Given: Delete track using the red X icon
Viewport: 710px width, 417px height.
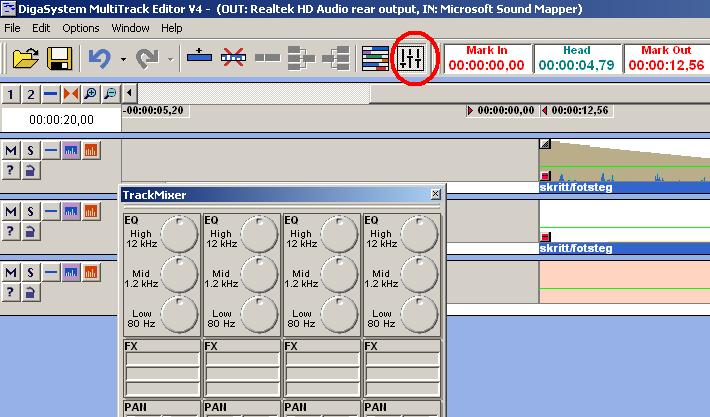Looking at the screenshot, I should click(x=233, y=58).
